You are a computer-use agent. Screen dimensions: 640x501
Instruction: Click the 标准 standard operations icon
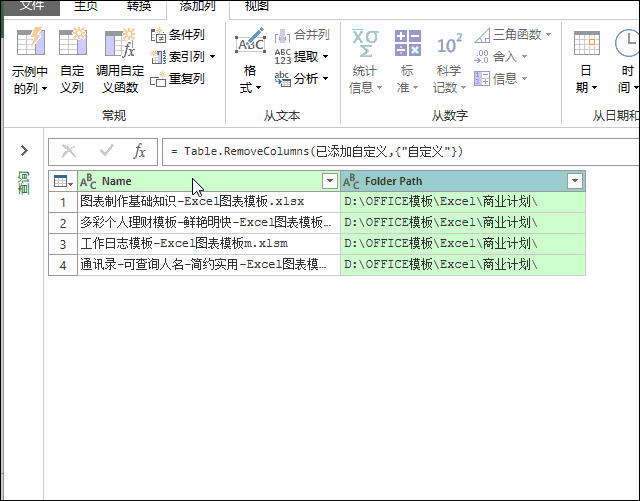click(x=408, y=43)
